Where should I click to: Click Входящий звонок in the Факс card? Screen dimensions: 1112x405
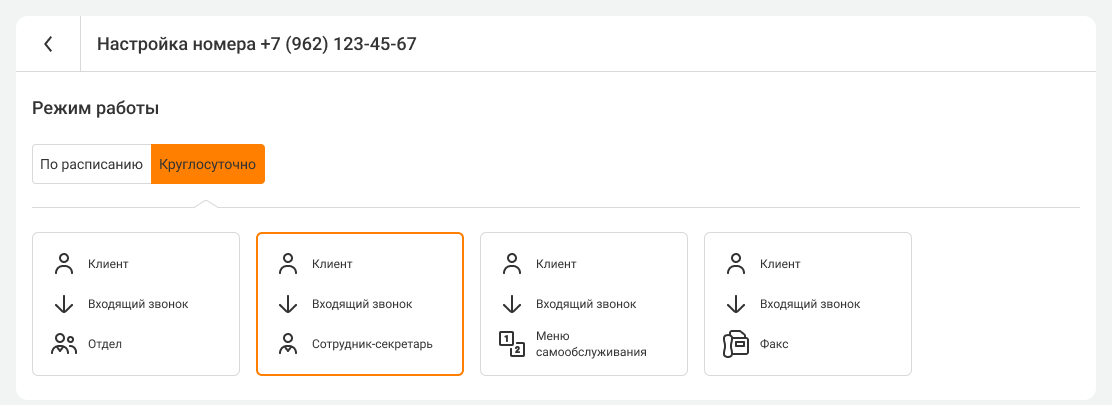810,304
